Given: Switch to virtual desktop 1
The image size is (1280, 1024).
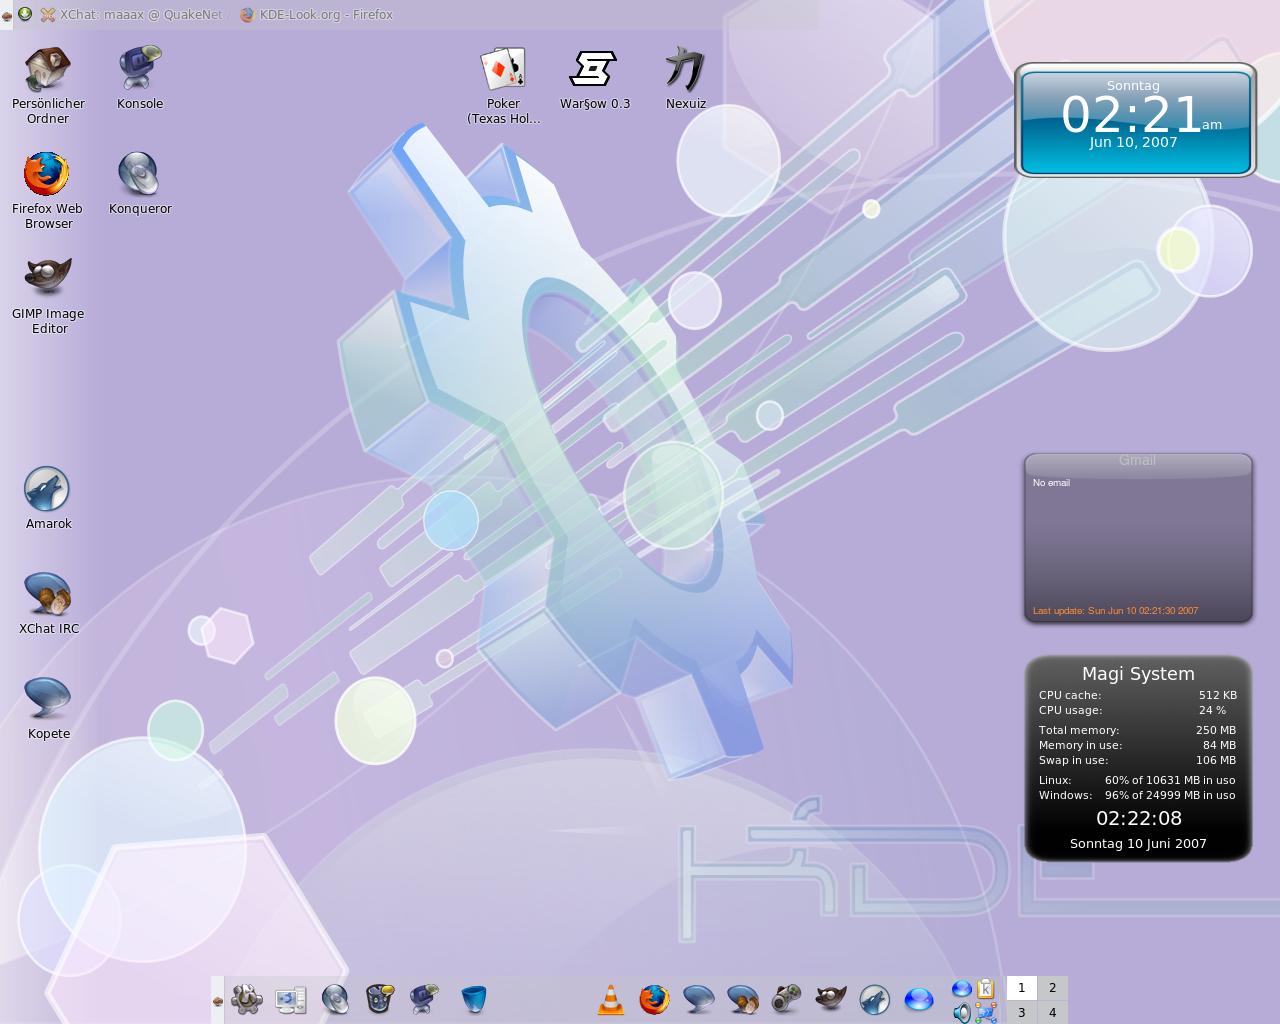Looking at the screenshot, I should pyautogui.click(x=1021, y=988).
